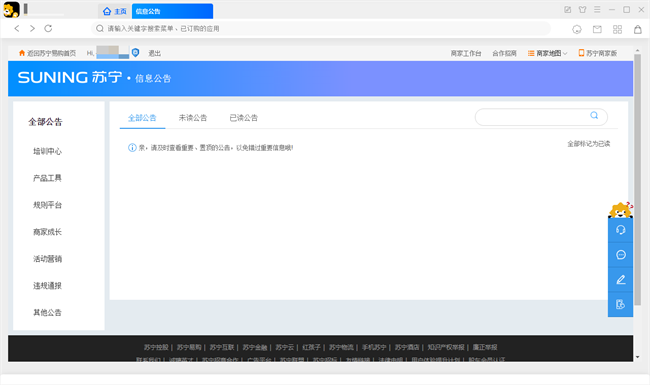This screenshot has width=650, height=385.
Task: Go back with the browser back arrow
Action: point(17,28)
